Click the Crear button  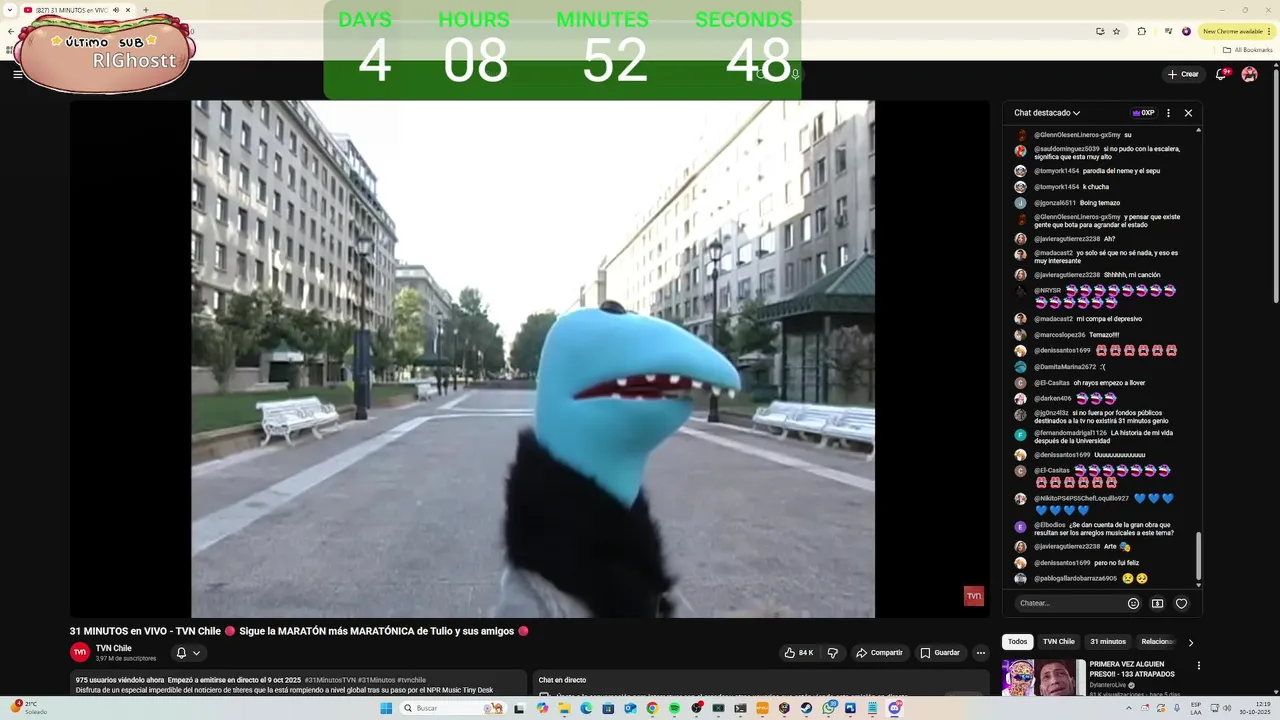1183,74
